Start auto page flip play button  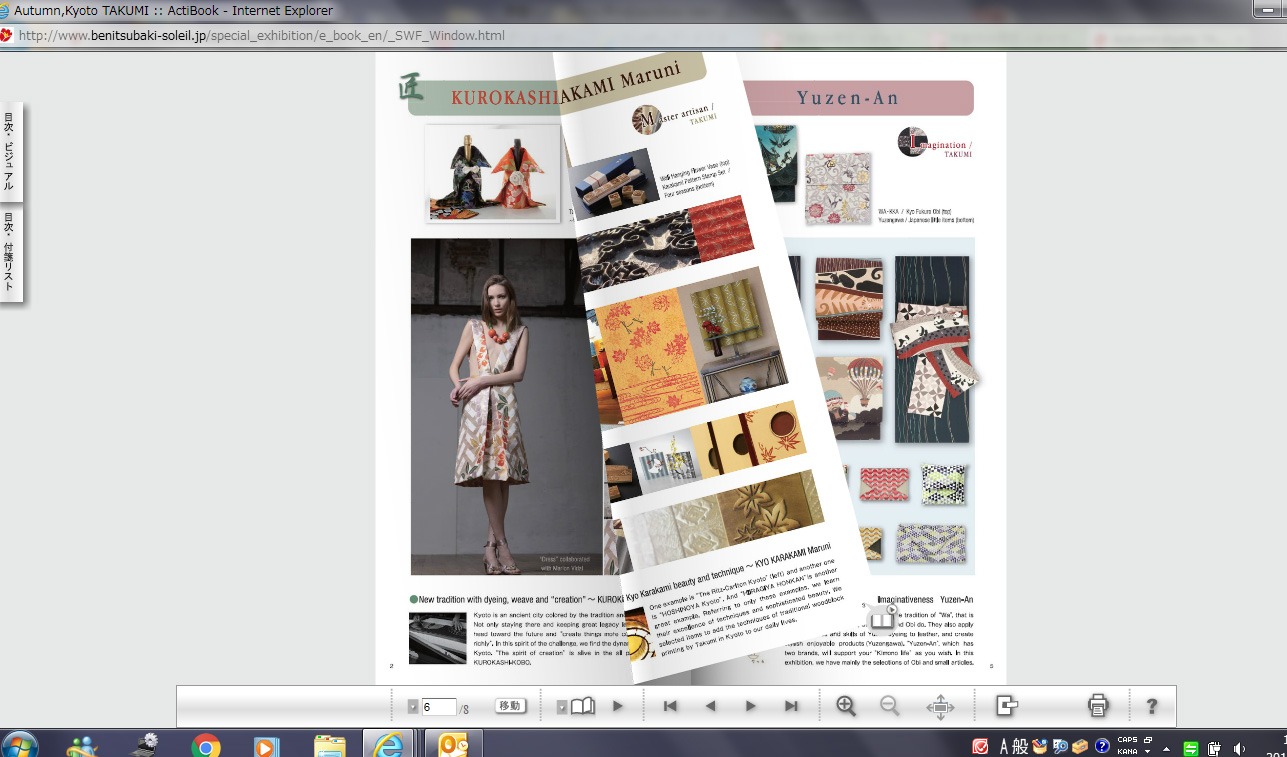point(618,706)
